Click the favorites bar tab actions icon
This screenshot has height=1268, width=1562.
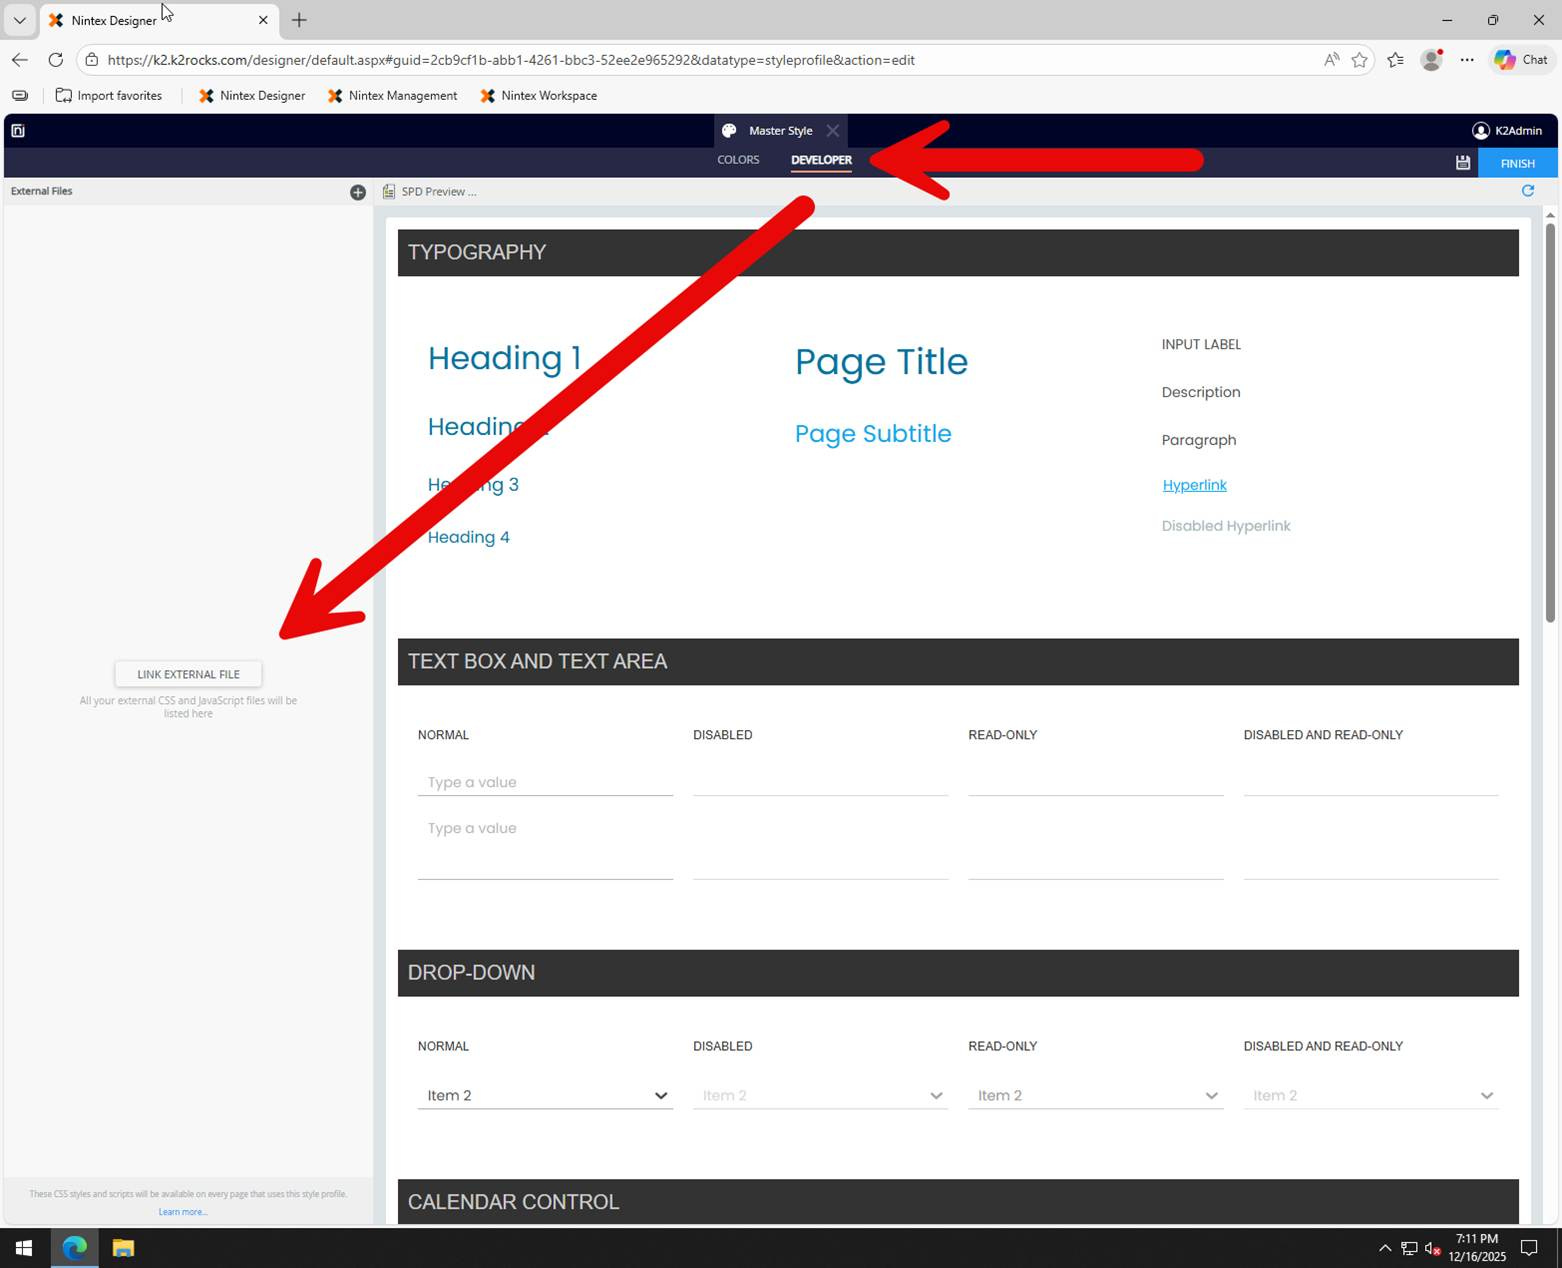point(20,96)
